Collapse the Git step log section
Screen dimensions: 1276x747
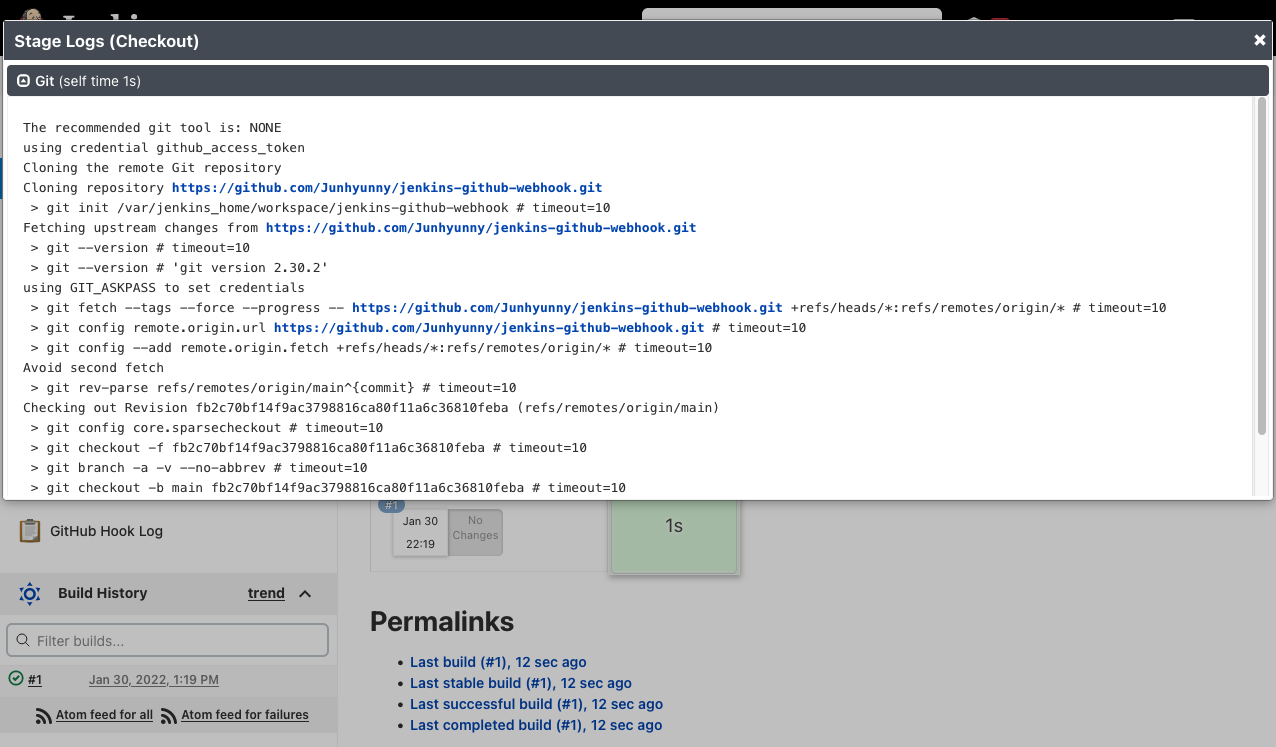[24, 80]
